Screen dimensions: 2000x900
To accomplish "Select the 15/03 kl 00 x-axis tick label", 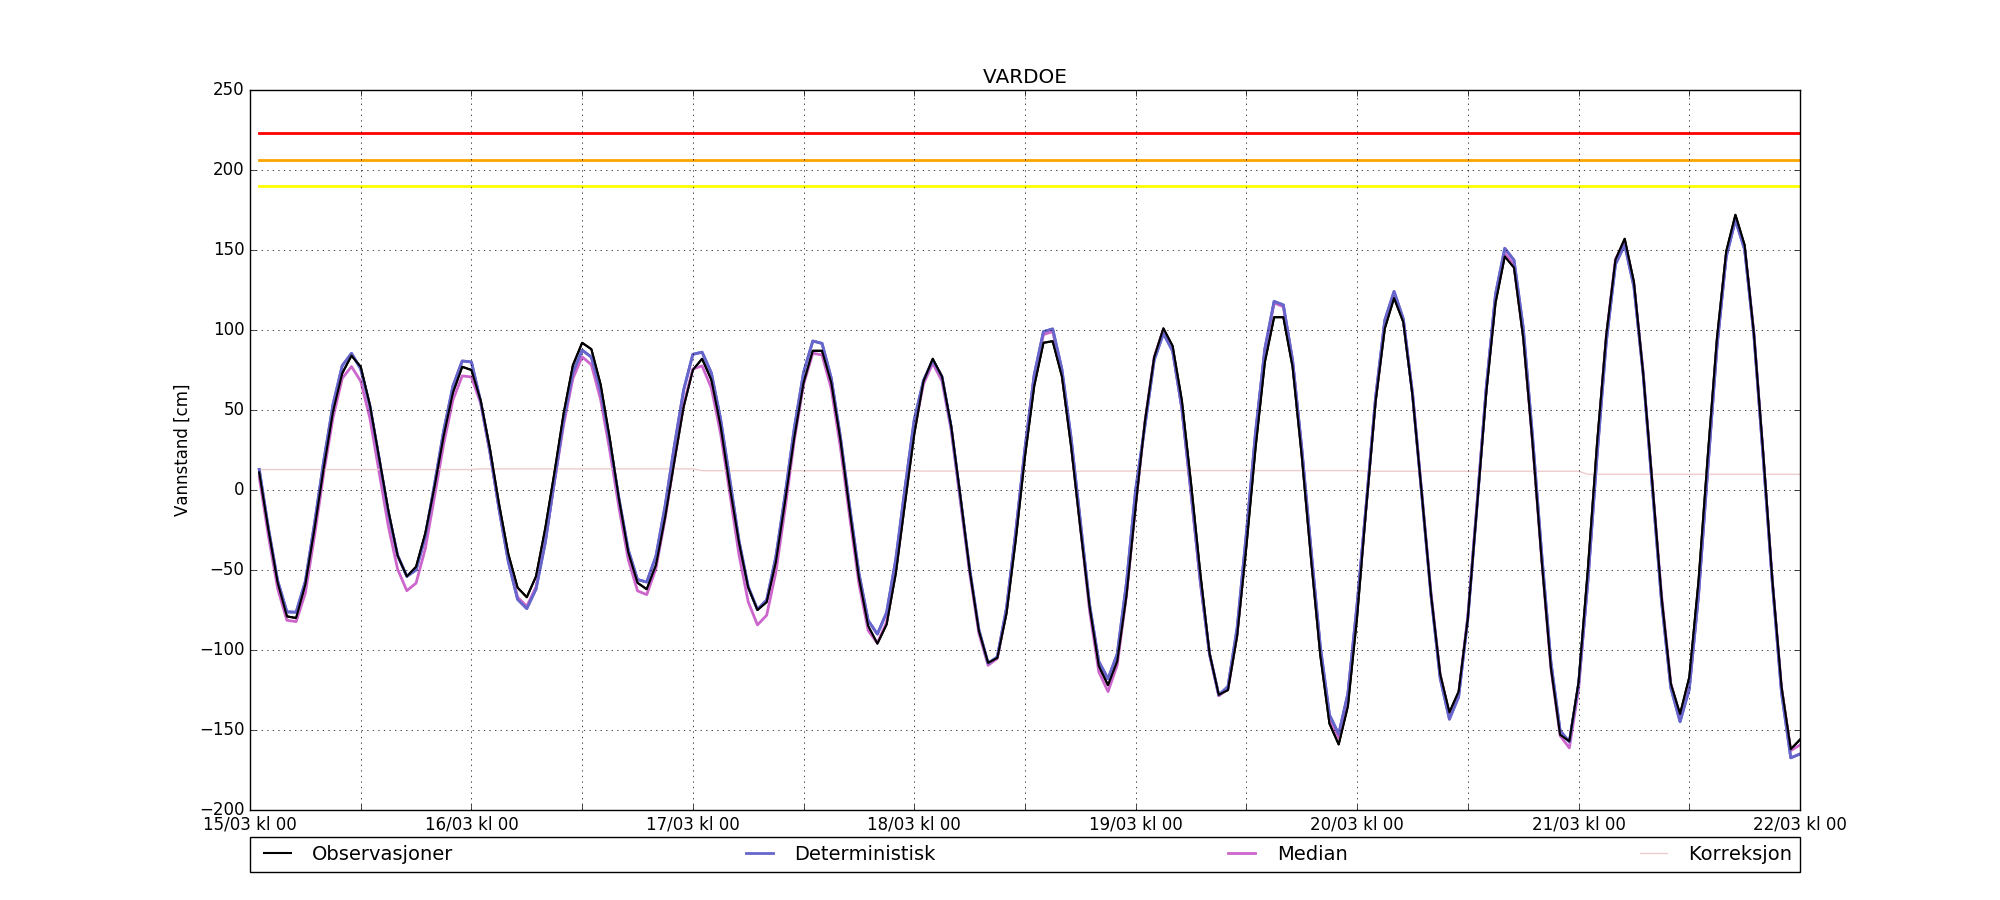I will [250, 825].
